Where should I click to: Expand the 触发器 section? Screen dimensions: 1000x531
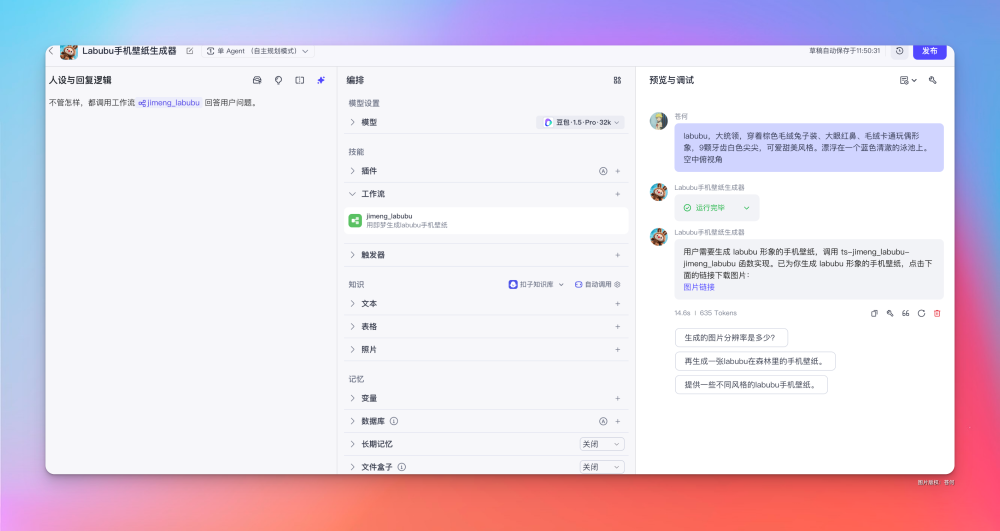[353, 255]
